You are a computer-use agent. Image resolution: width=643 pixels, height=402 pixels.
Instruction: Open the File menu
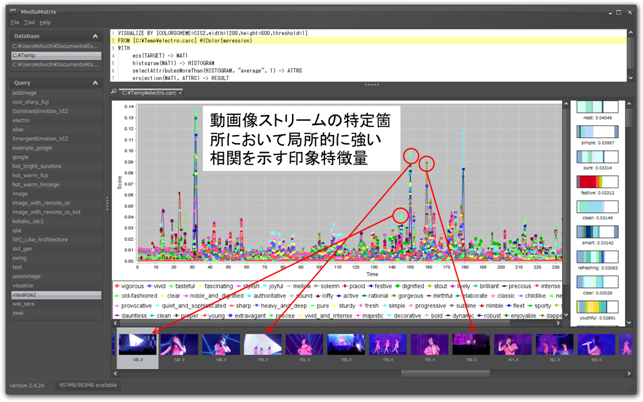click(15, 21)
